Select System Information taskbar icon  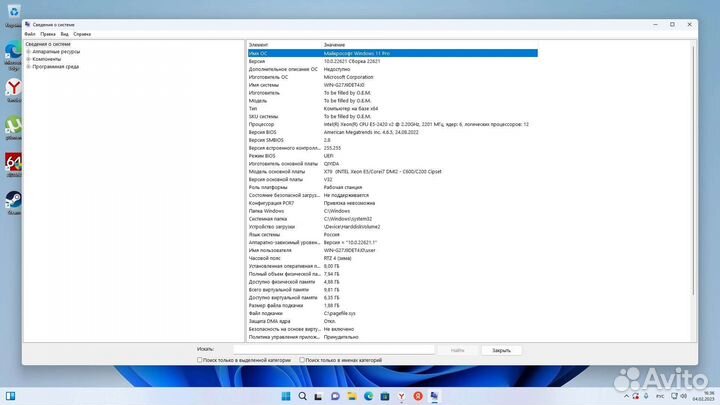434,396
